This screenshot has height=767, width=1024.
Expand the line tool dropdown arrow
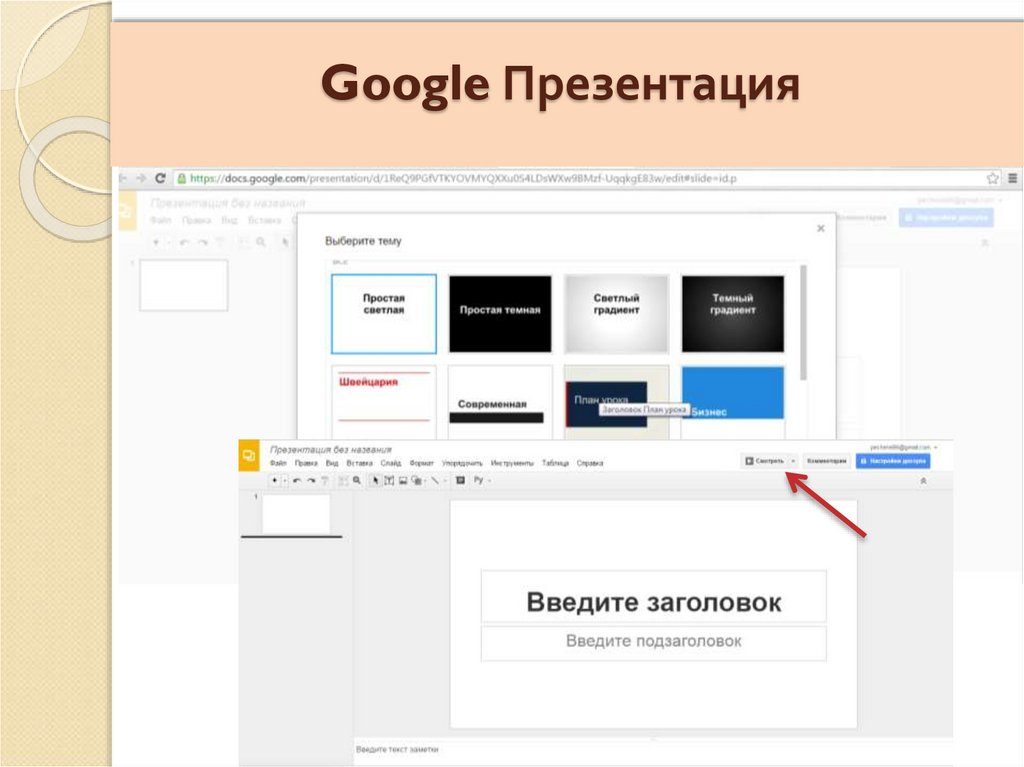point(445,480)
